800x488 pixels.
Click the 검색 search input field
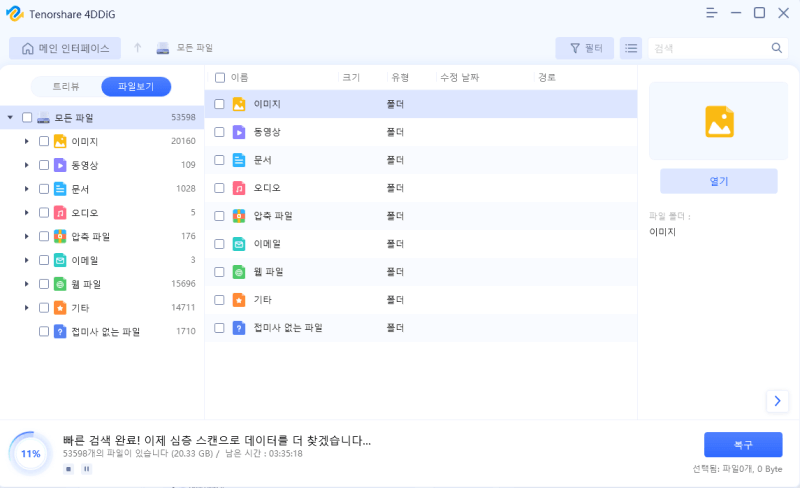pos(708,48)
